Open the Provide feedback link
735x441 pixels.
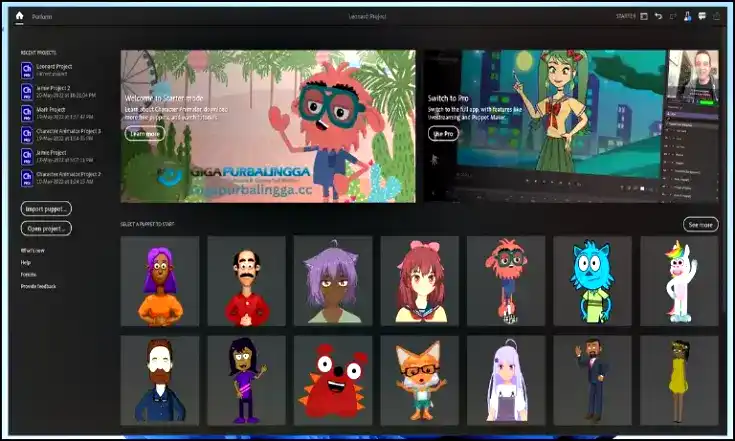coord(38,286)
